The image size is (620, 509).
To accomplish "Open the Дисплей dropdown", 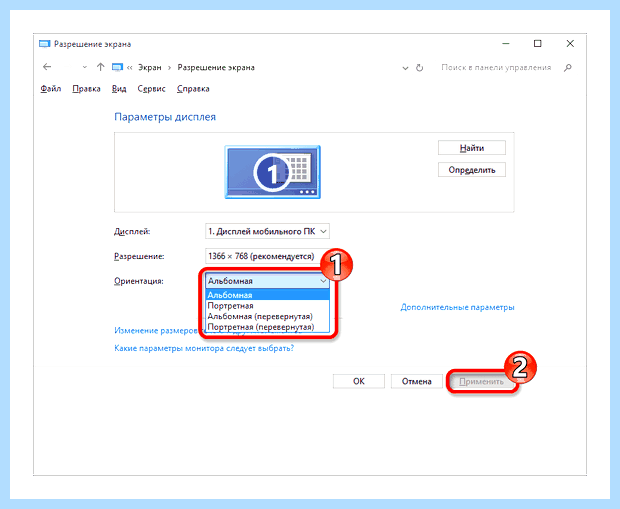I will [267, 231].
